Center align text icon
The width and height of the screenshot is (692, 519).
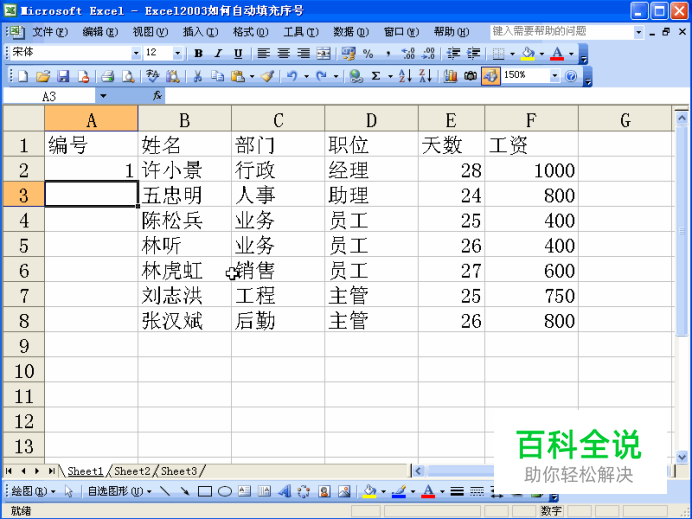(x=283, y=53)
